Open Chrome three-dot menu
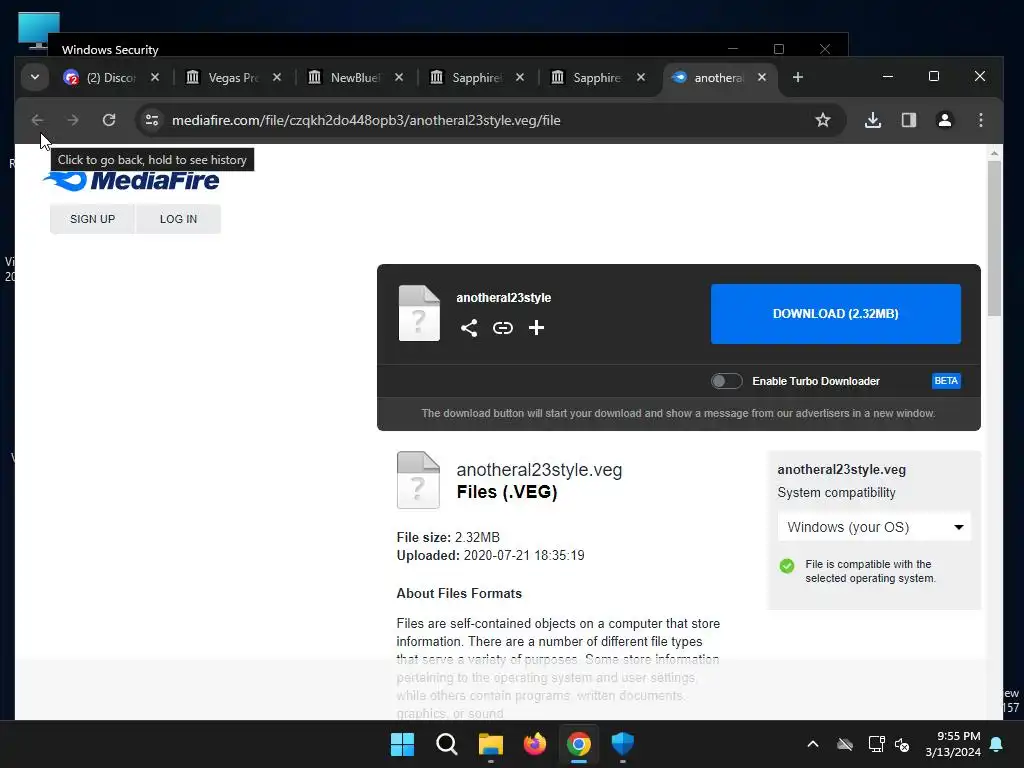The image size is (1024, 768). 981,120
